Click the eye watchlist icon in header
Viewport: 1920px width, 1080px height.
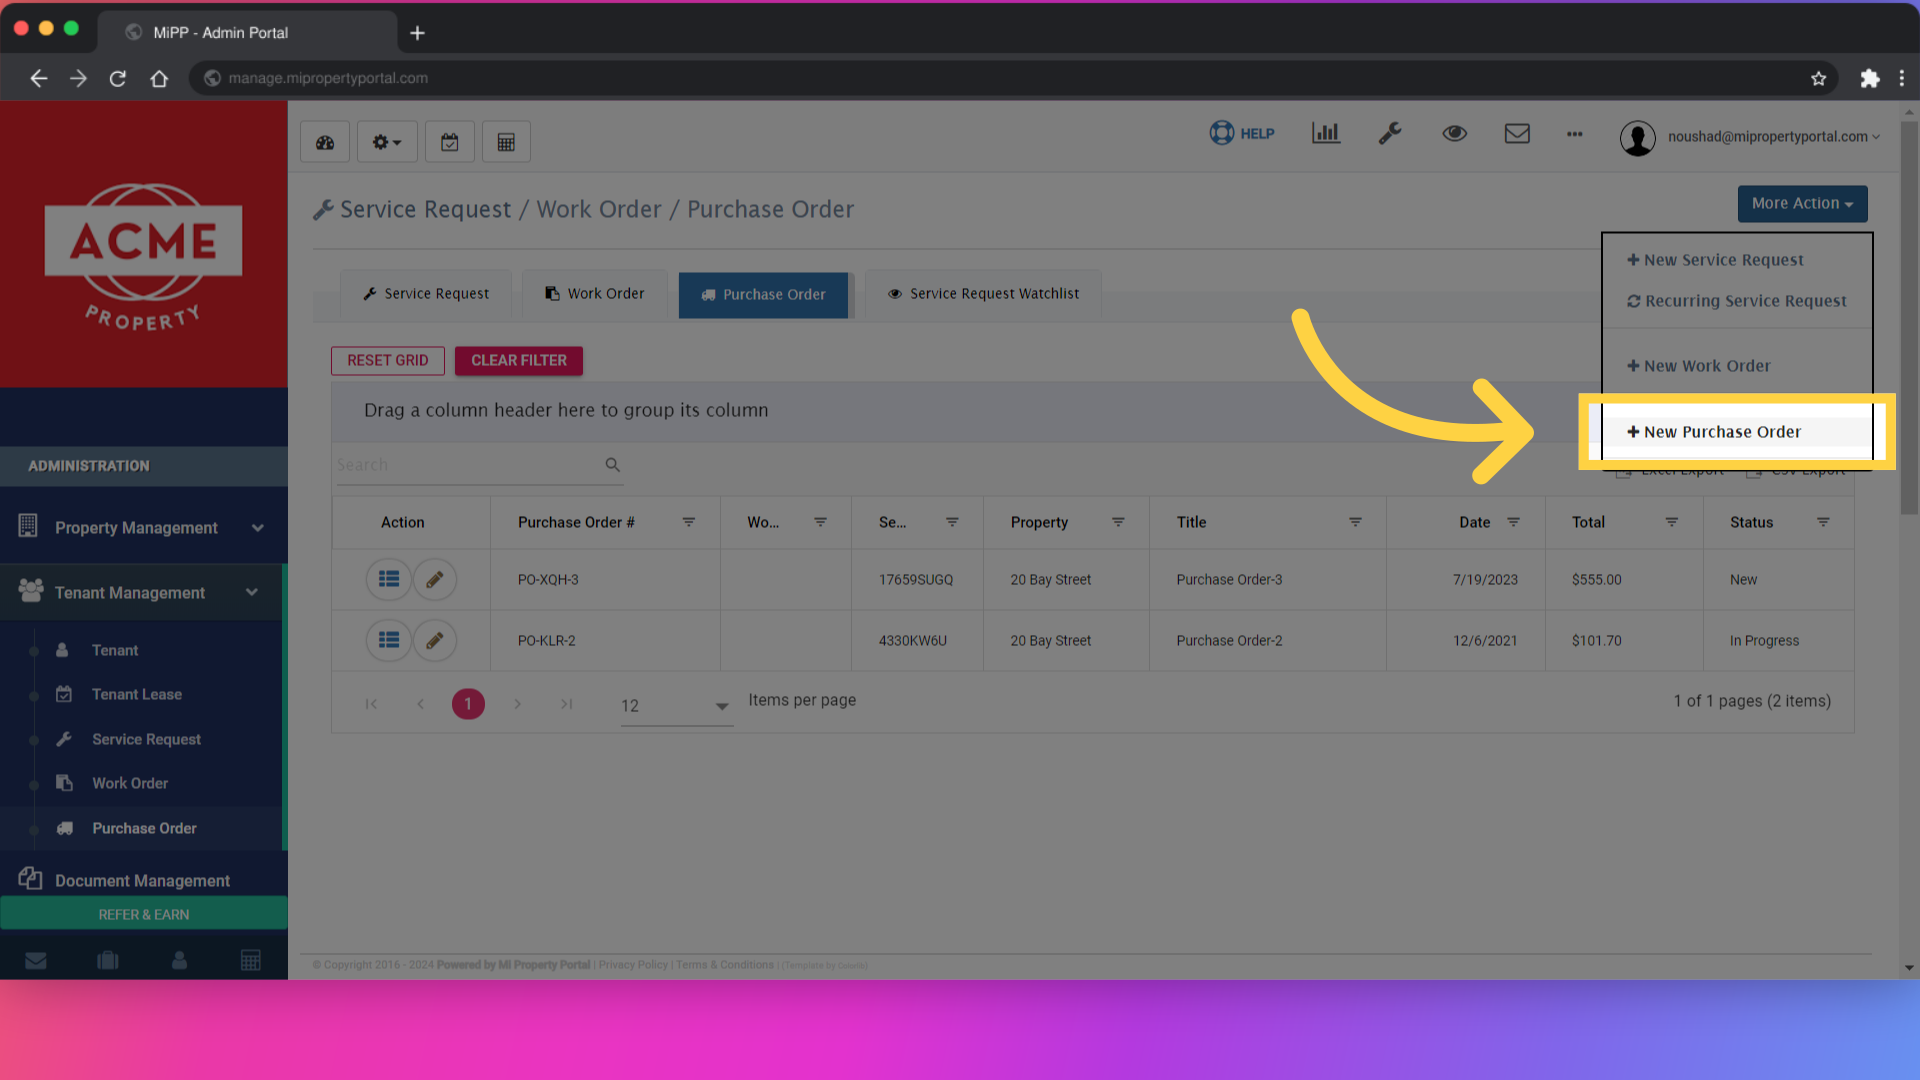click(1454, 133)
